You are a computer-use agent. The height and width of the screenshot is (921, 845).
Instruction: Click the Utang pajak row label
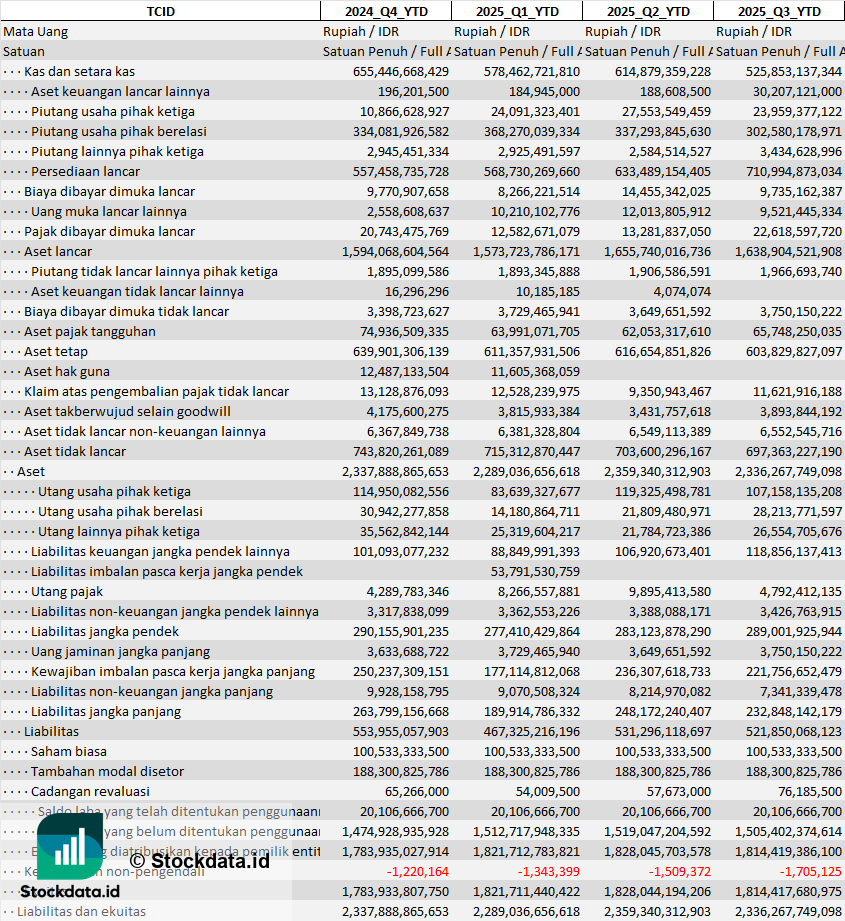coord(67,590)
